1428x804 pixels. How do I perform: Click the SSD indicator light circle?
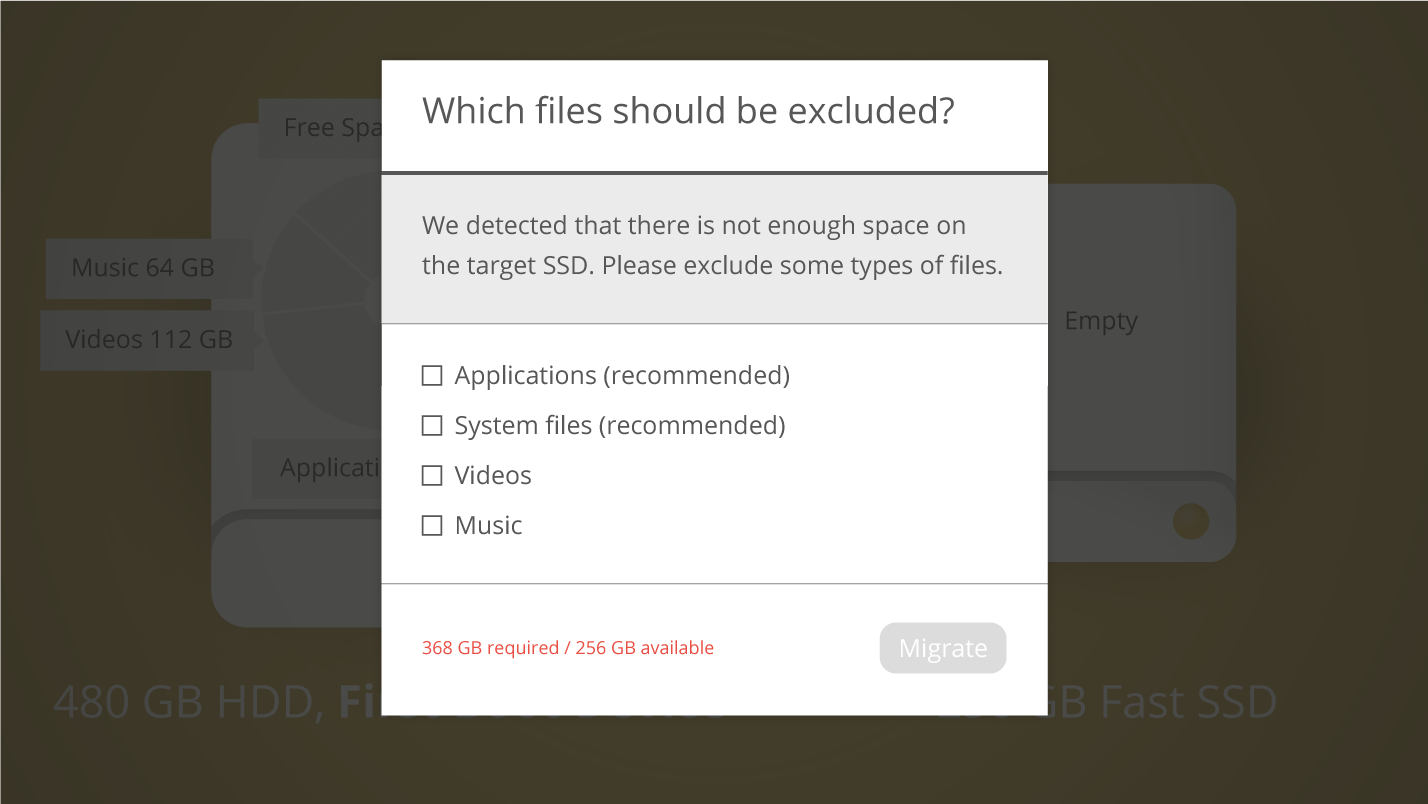click(1191, 521)
